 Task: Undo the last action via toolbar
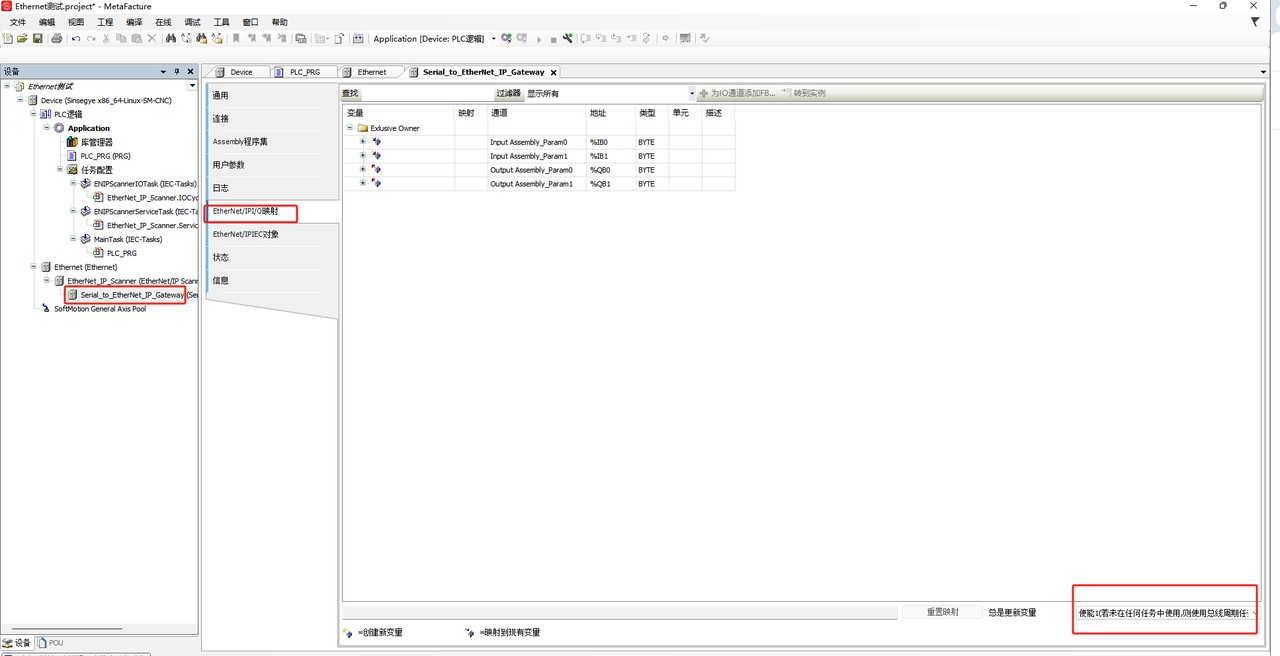(x=76, y=39)
